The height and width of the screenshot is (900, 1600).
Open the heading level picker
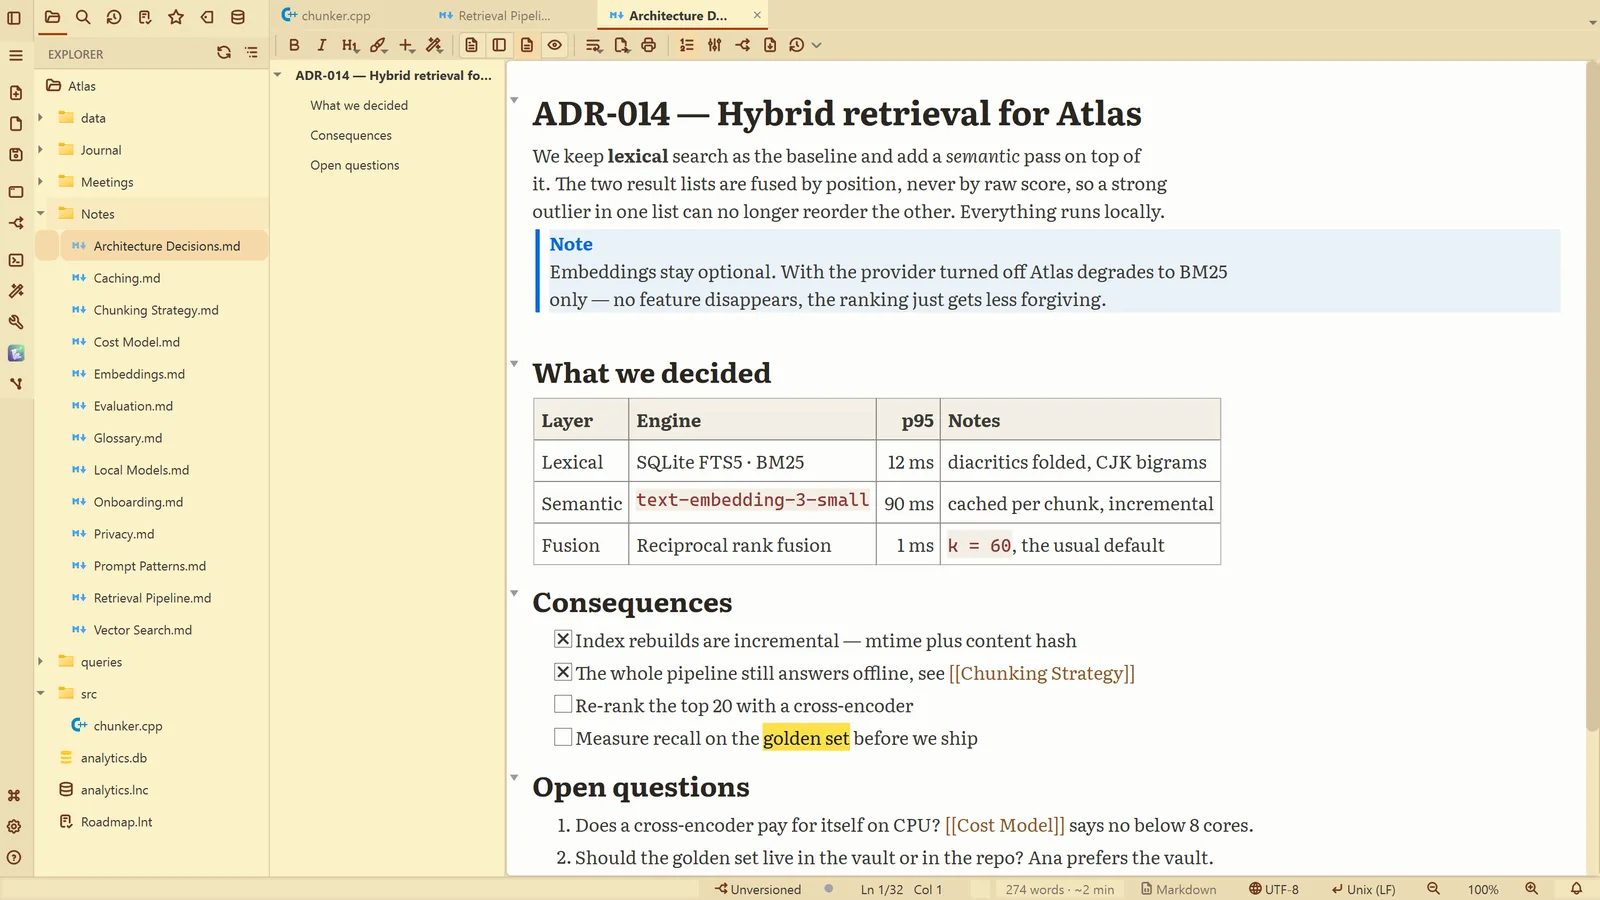tap(350, 45)
